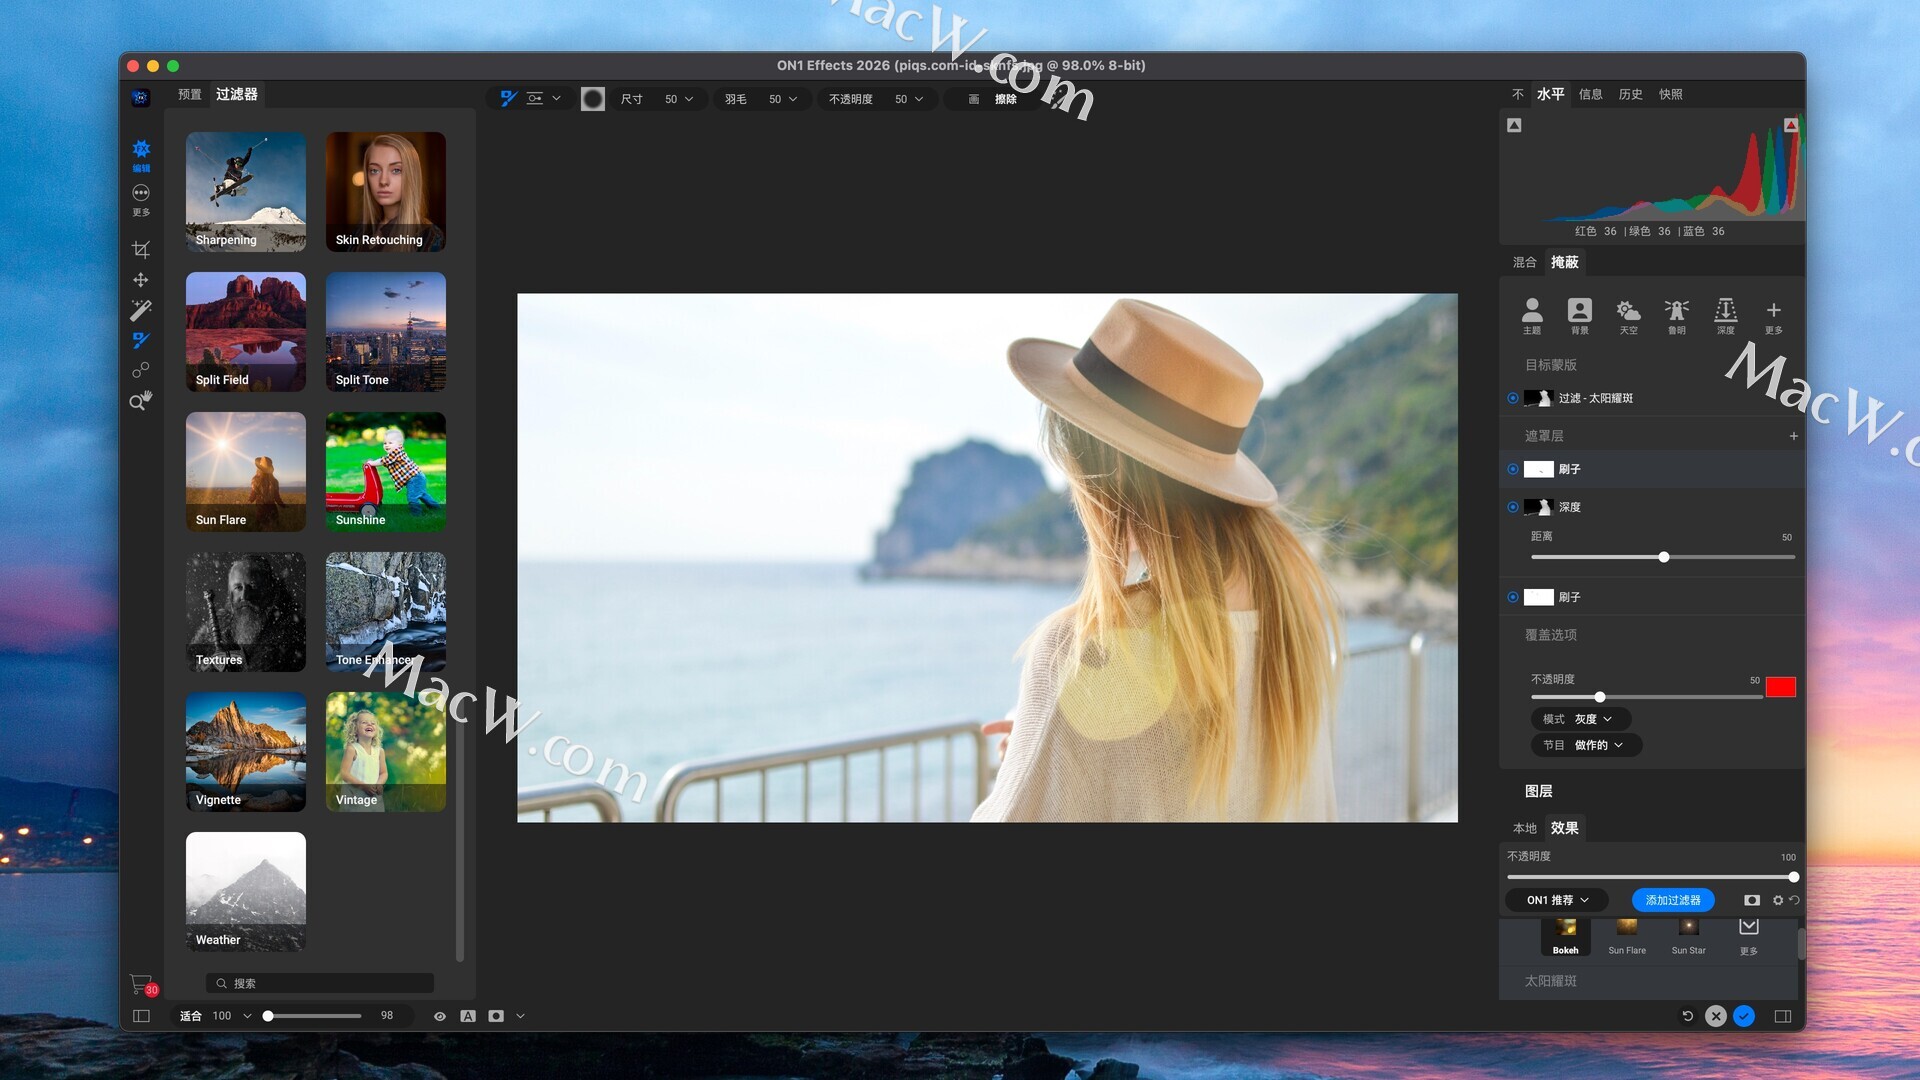This screenshot has height=1080, width=1920.
Task: Toggle visibility of the Sun Flare filter mask
Action: [1513, 398]
